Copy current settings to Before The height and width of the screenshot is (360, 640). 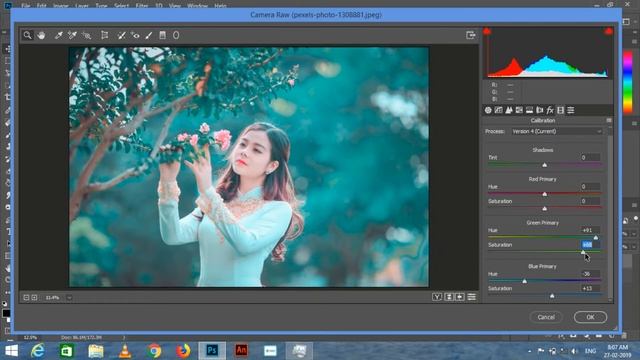pos(460,297)
